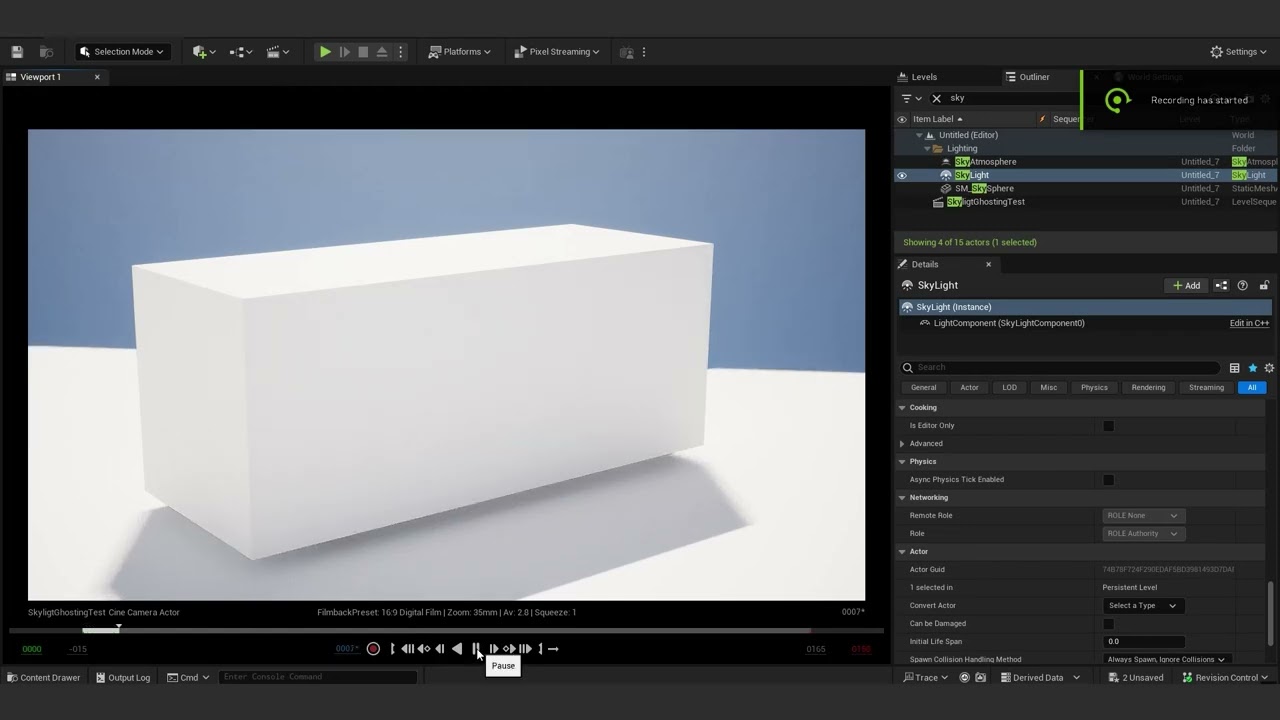Viewport: 1280px width, 720px height.
Task: Open the Settings dropdown menu
Action: (x=1238, y=52)
